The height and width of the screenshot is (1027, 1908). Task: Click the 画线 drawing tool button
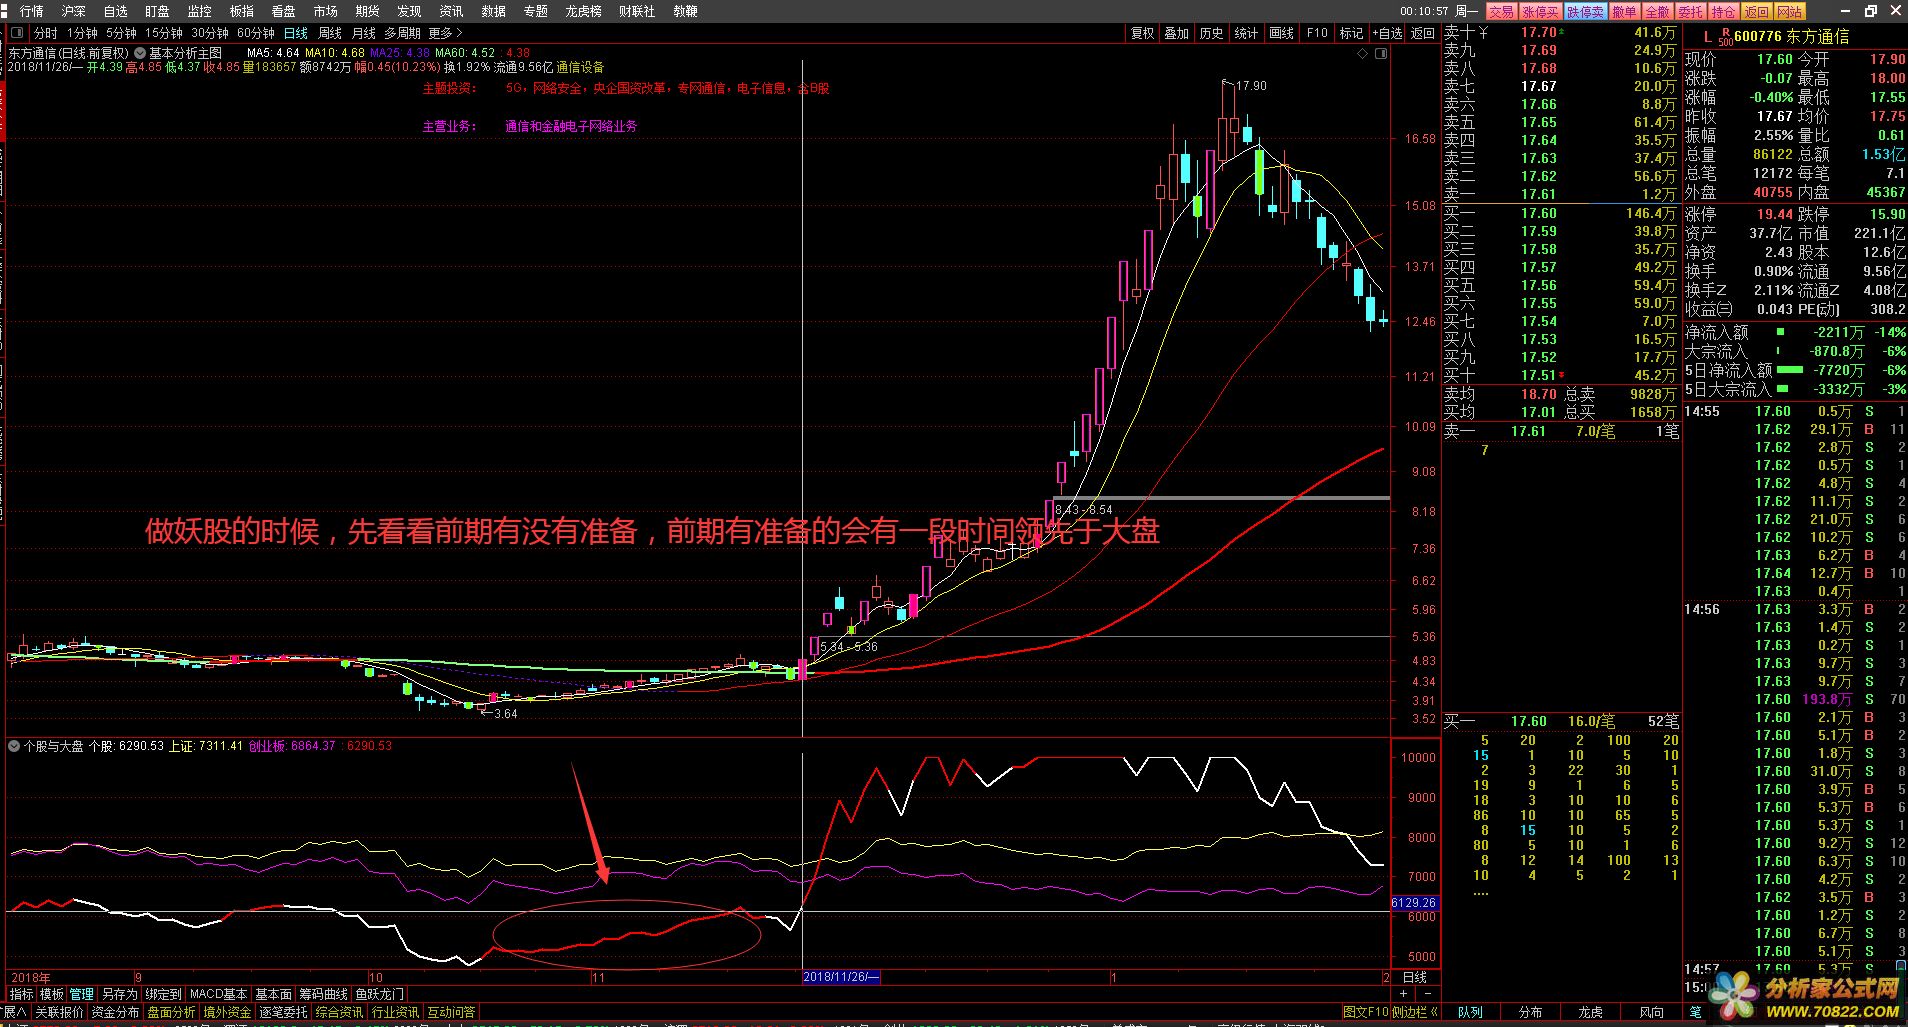1281,33
